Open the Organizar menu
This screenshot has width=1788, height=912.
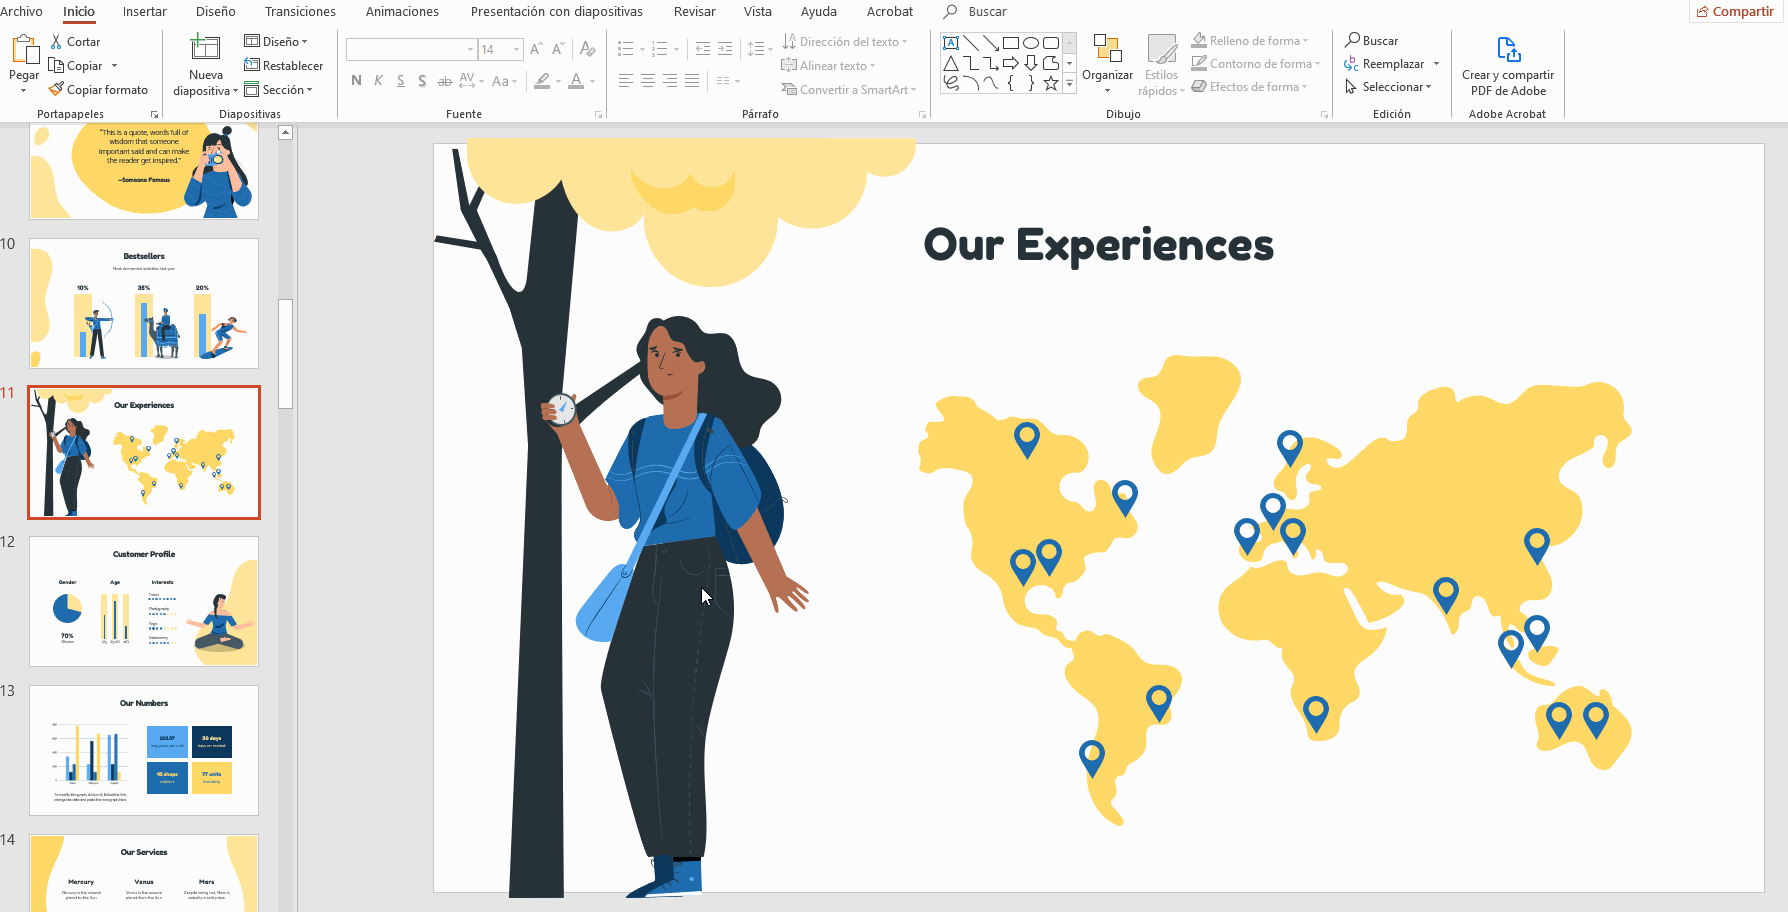pos(1107,64)
